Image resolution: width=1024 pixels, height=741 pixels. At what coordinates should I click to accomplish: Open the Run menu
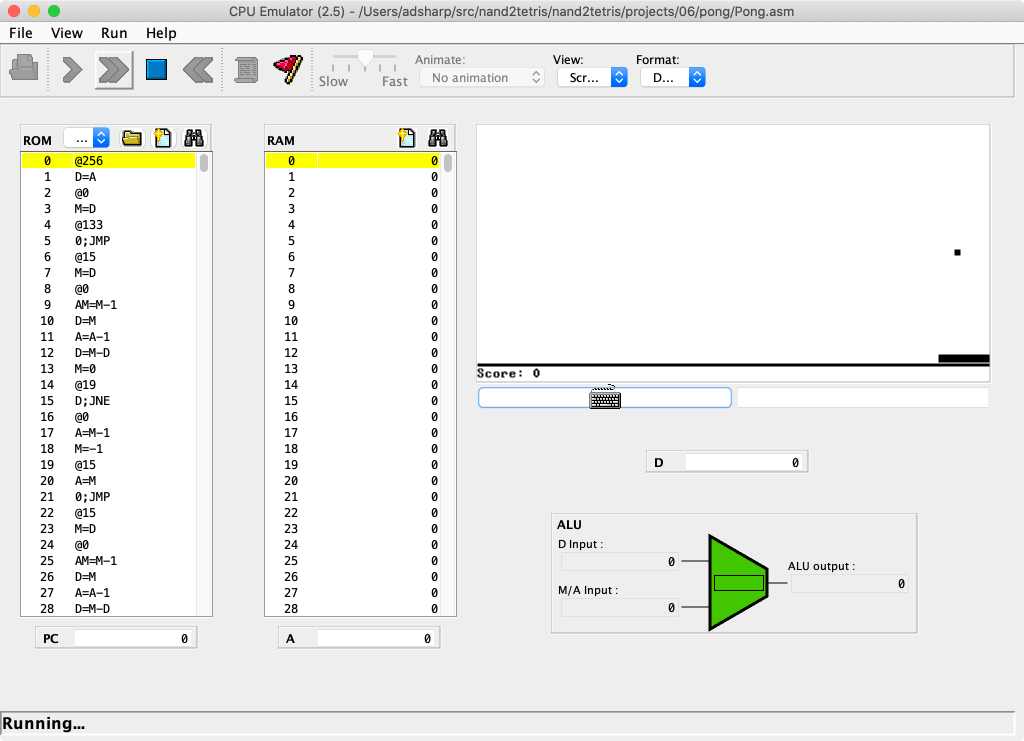tap(113, 33)
